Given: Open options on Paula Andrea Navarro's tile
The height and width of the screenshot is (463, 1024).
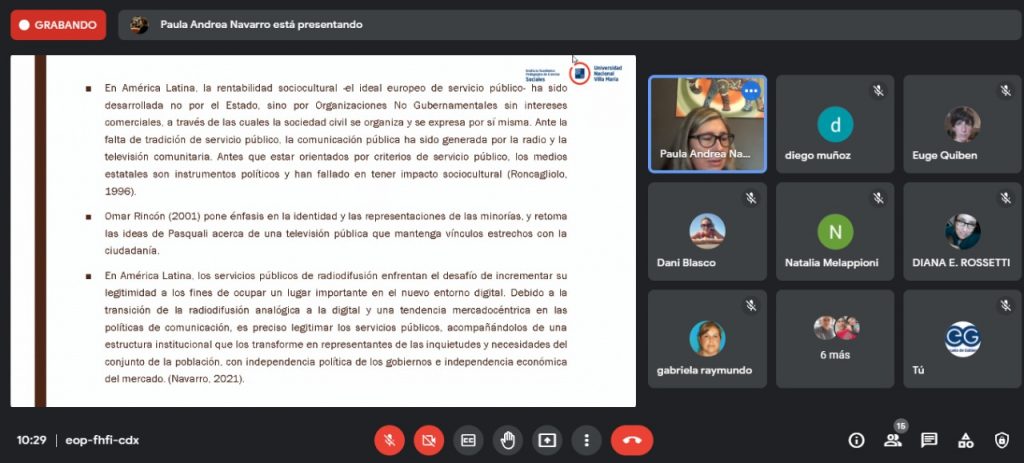Looking at the screenshot, I should (x=750, y=91).
